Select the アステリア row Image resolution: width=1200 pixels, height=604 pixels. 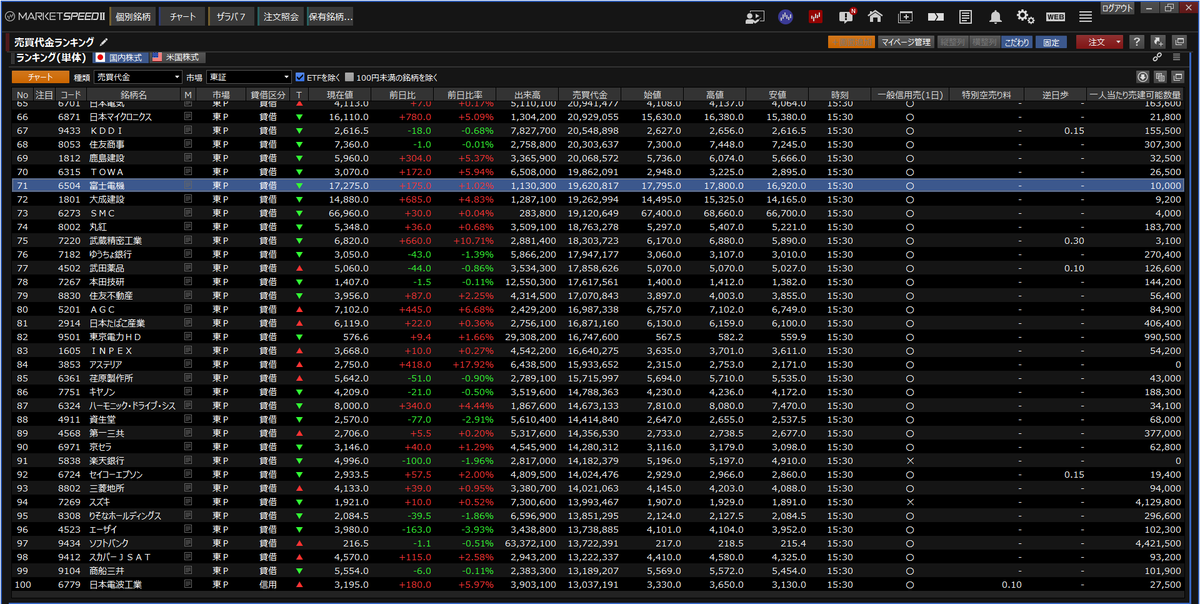coord(600,364)
